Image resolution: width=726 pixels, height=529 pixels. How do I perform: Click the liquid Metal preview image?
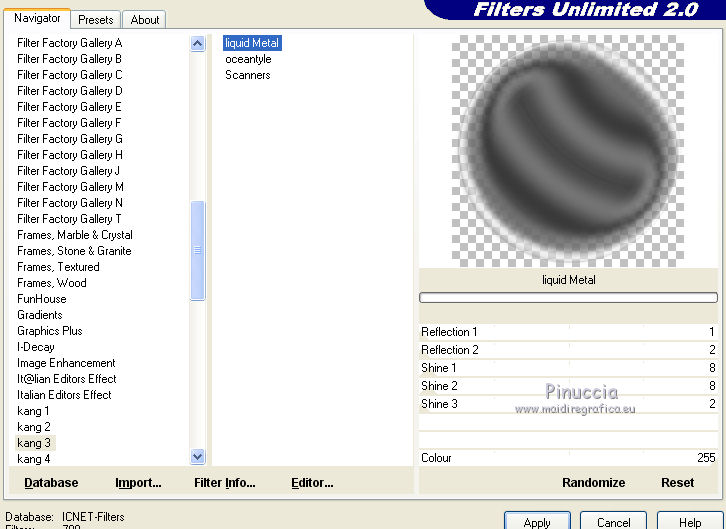pos(568,151)
